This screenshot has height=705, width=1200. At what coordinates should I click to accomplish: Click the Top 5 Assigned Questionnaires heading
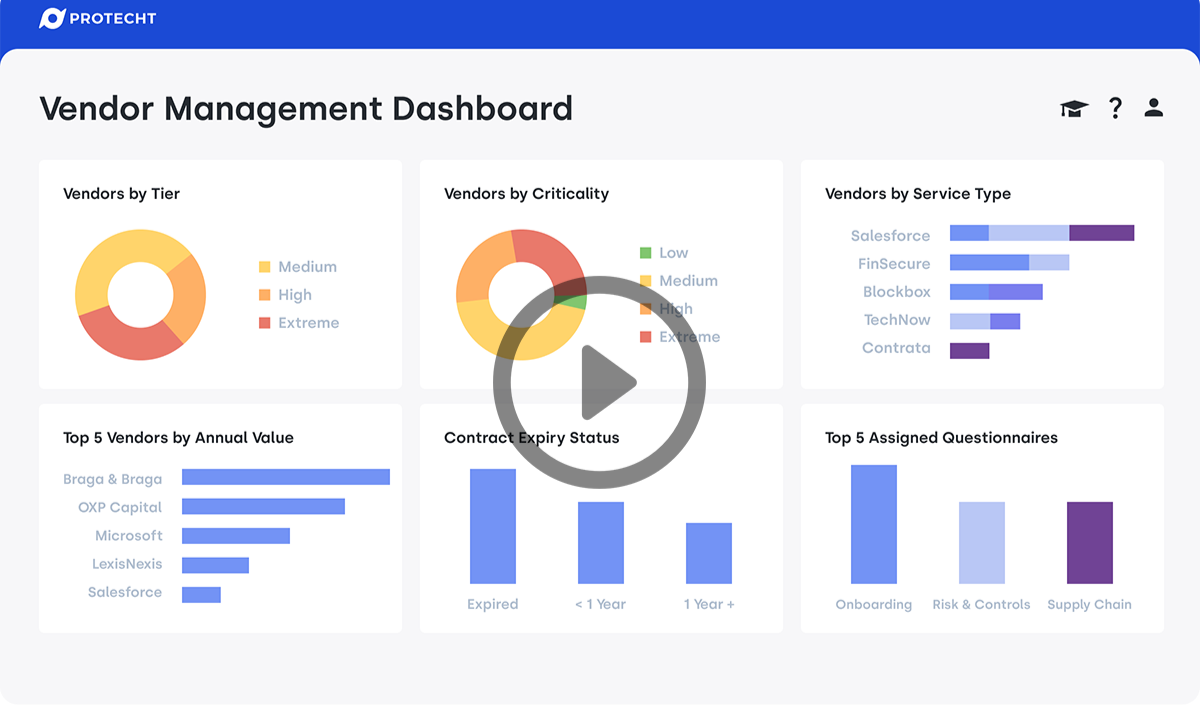pyautogui.click(x=941, y=438)
